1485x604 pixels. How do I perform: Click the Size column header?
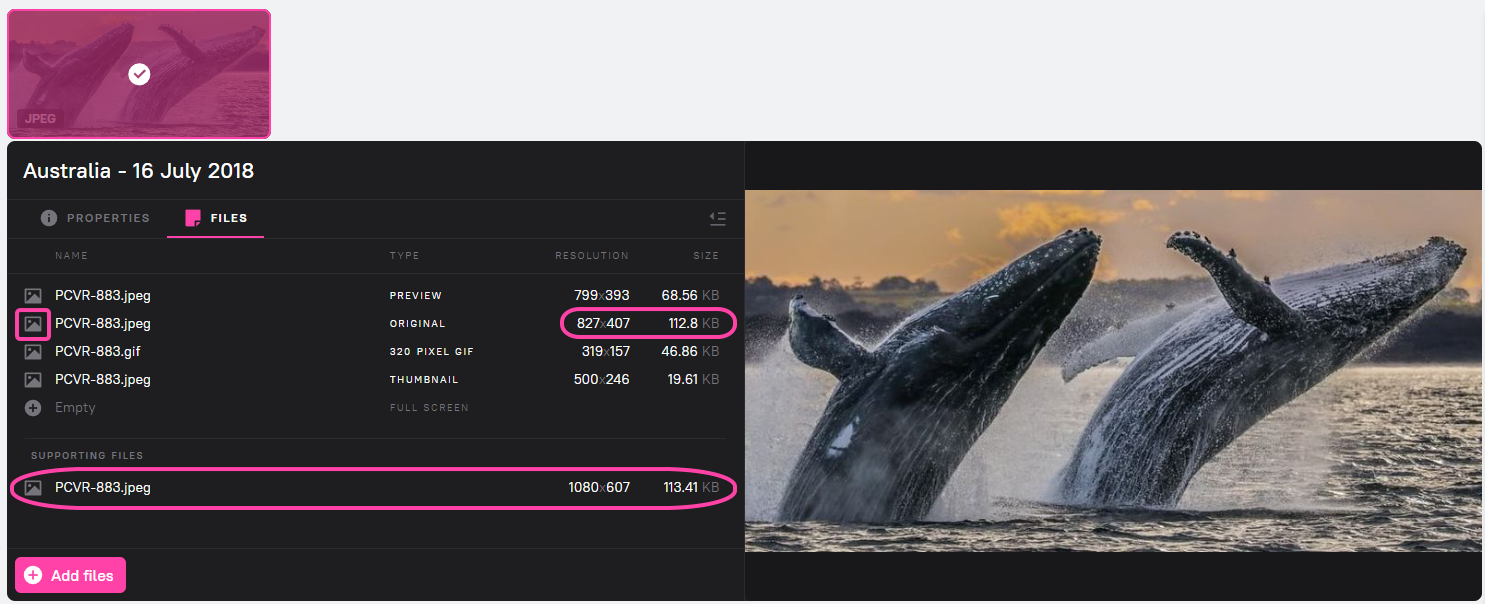706,256
